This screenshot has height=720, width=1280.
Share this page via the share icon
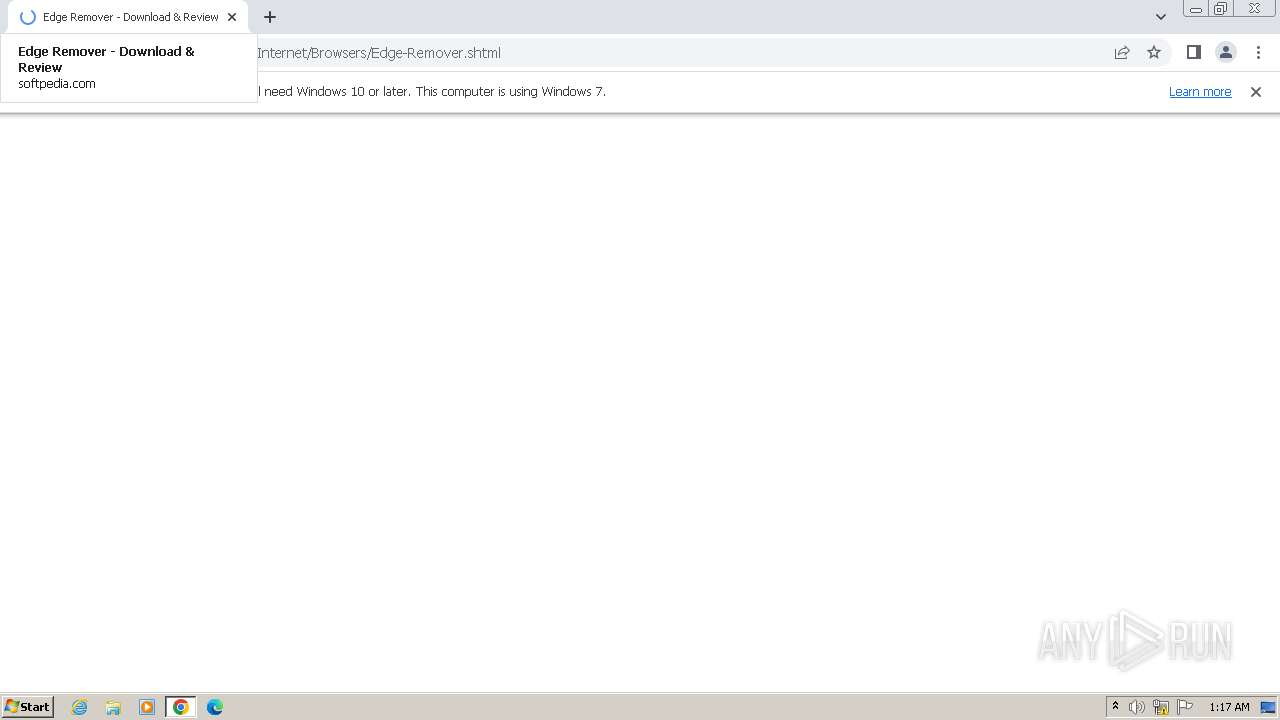point(1122,53)
